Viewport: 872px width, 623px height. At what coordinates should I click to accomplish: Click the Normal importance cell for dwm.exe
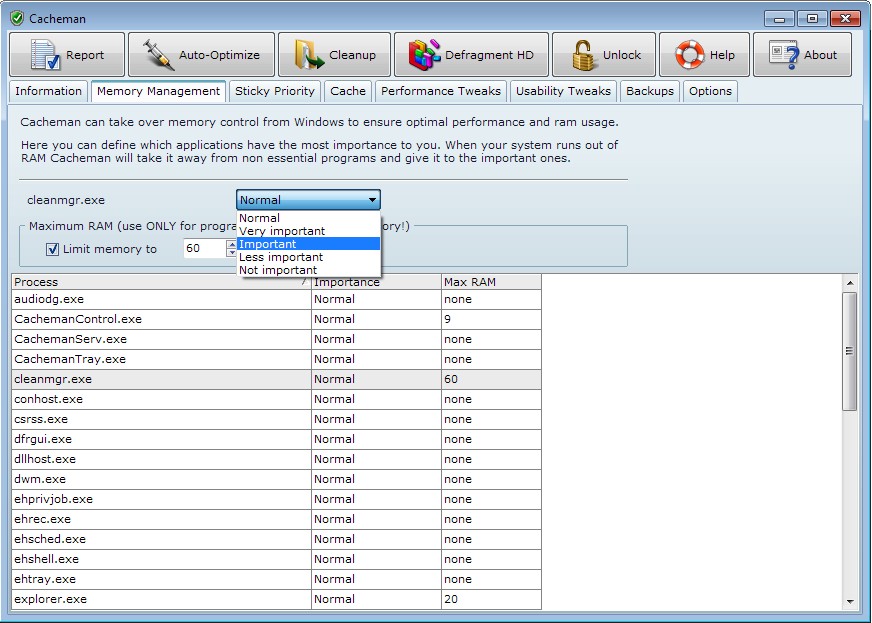pos(376,479)
